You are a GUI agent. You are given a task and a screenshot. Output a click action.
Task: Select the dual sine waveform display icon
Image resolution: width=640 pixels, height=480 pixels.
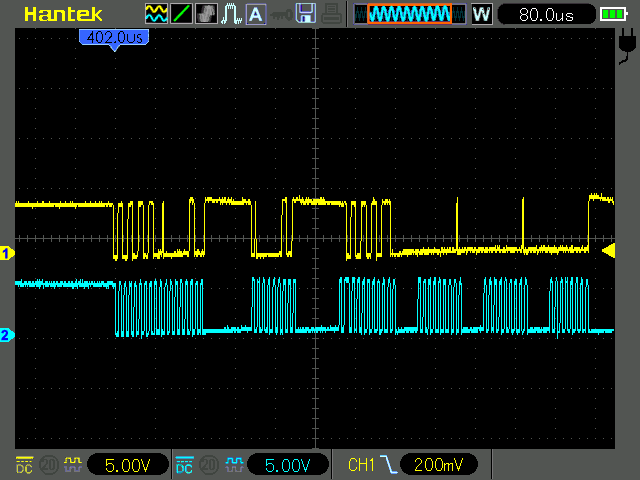pos(156,14)
